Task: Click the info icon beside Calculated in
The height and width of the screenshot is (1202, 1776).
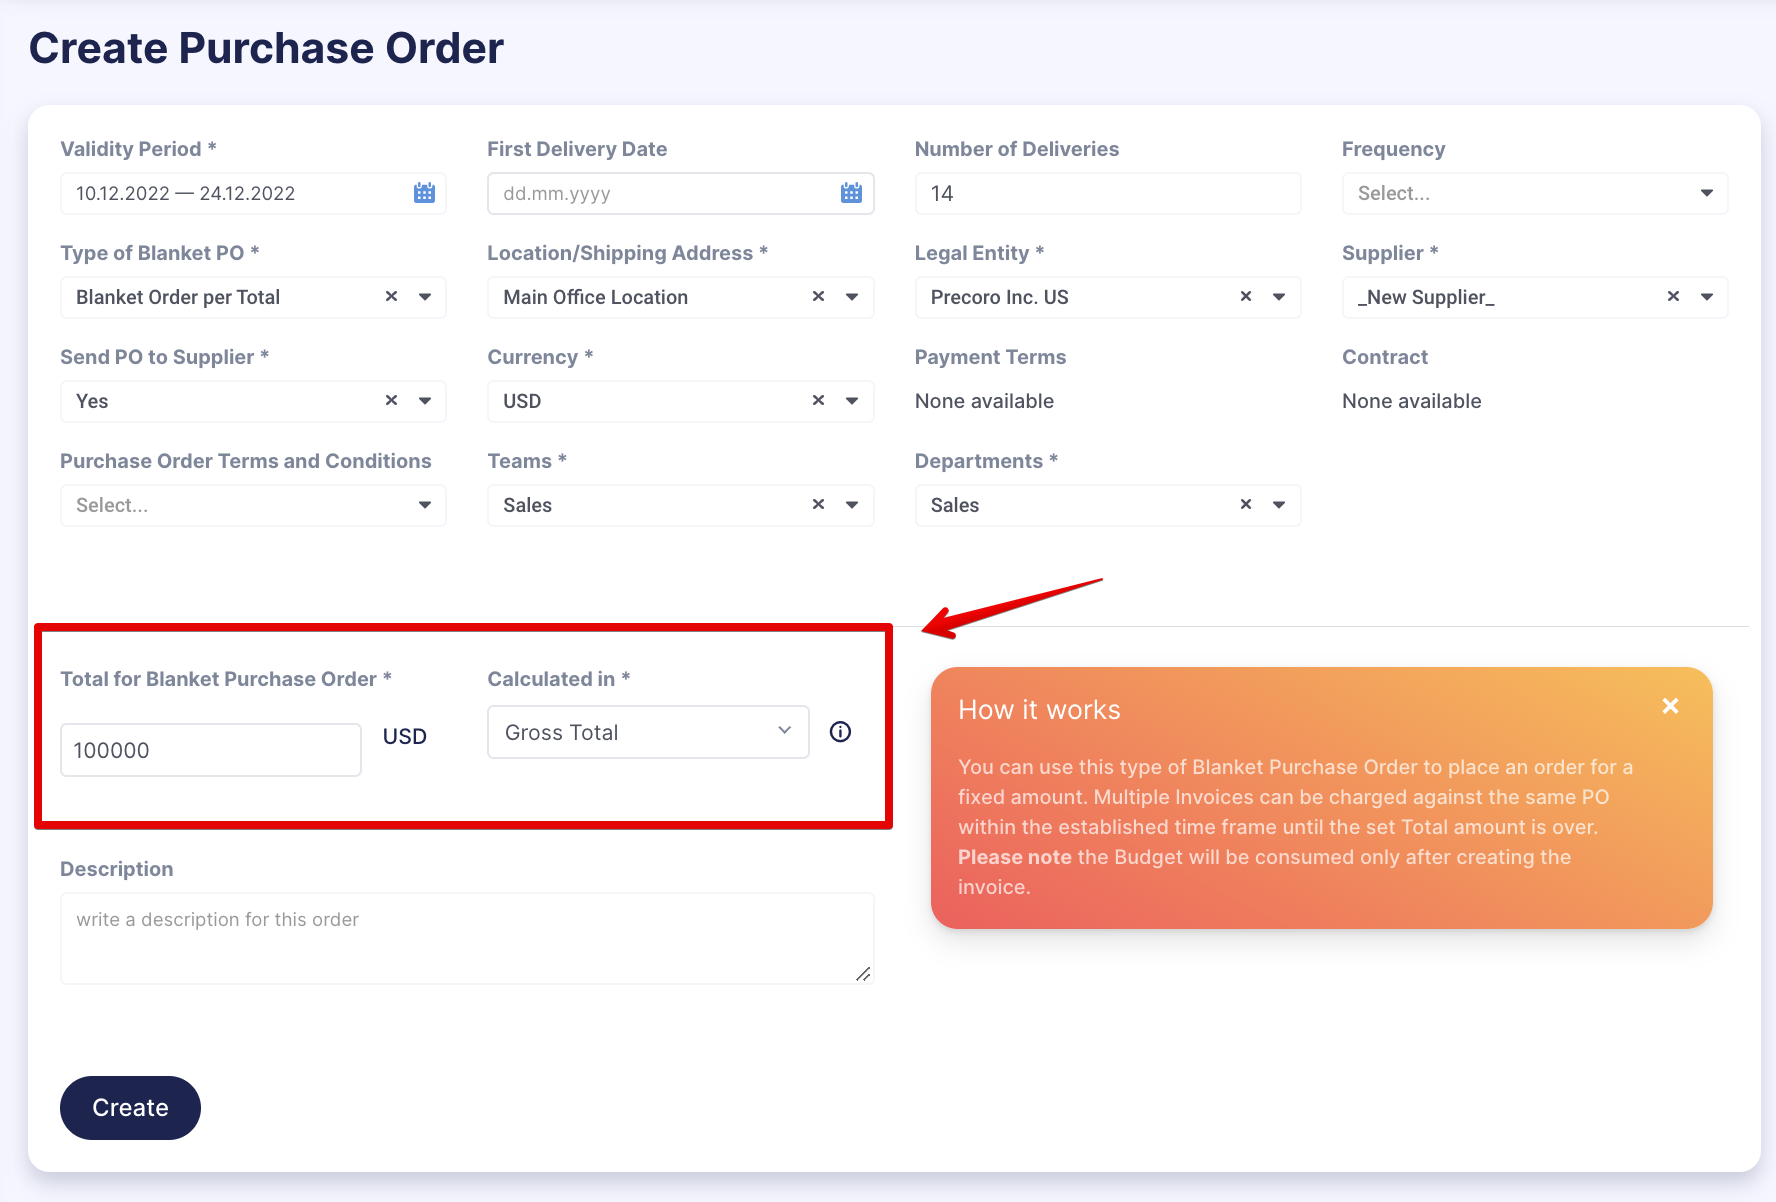Action: 839,732
